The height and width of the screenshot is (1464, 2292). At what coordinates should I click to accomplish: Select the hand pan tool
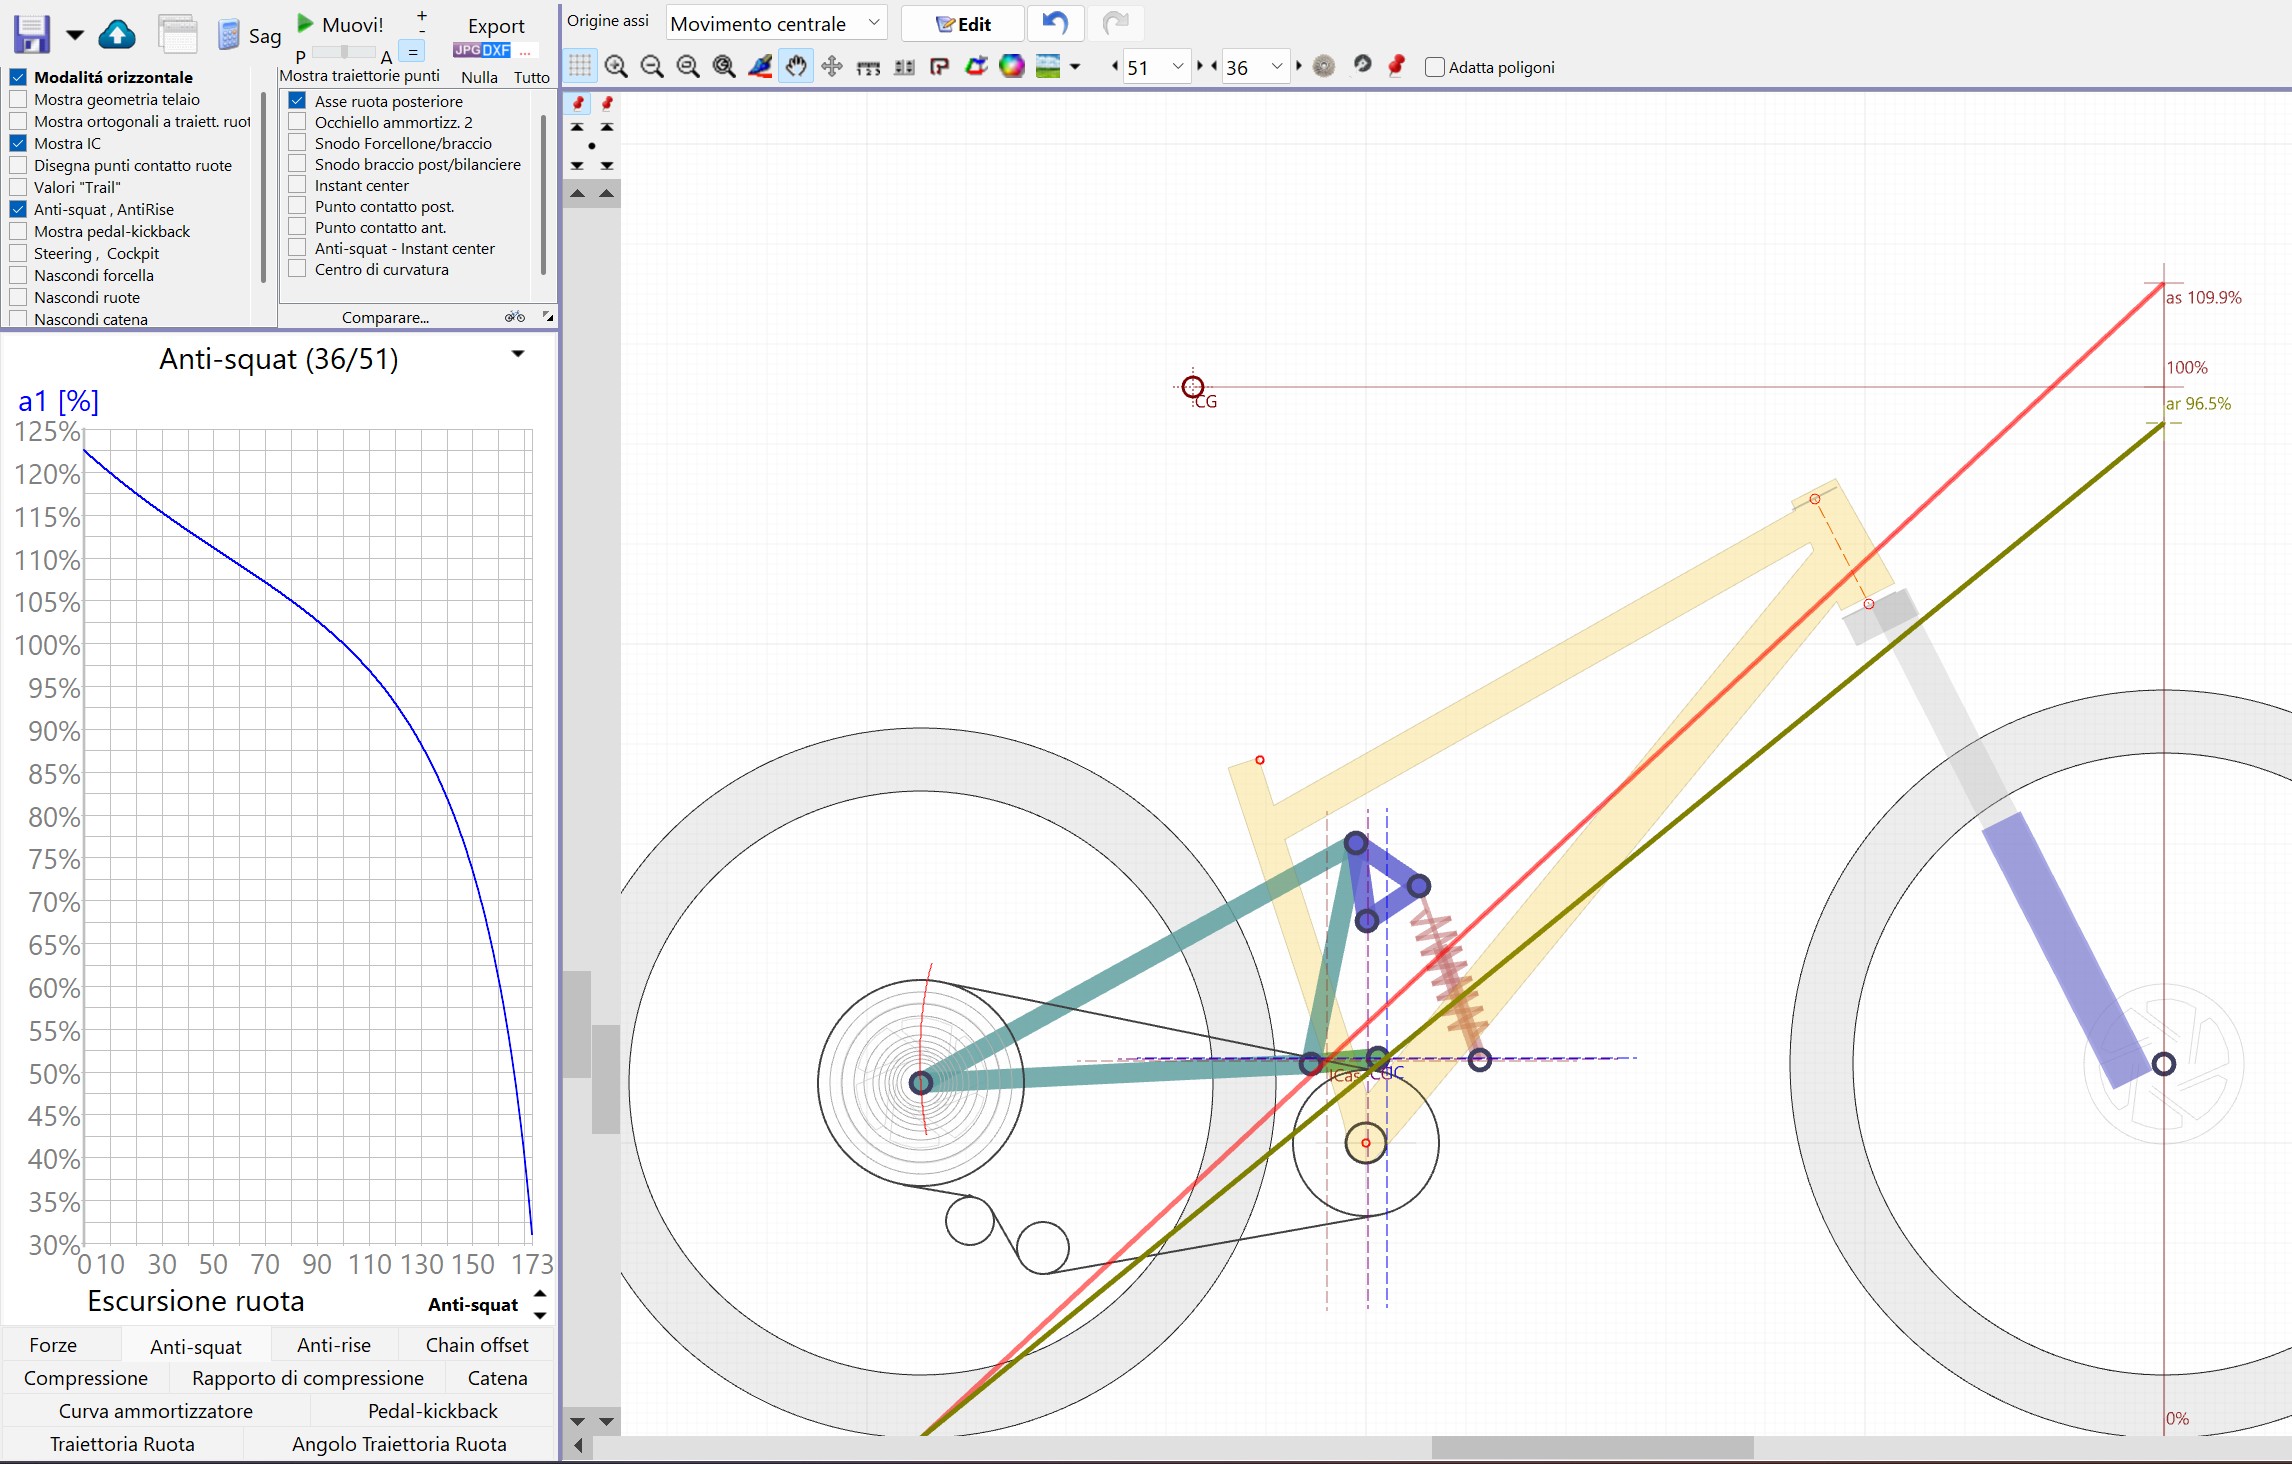[x=796, y=67]
